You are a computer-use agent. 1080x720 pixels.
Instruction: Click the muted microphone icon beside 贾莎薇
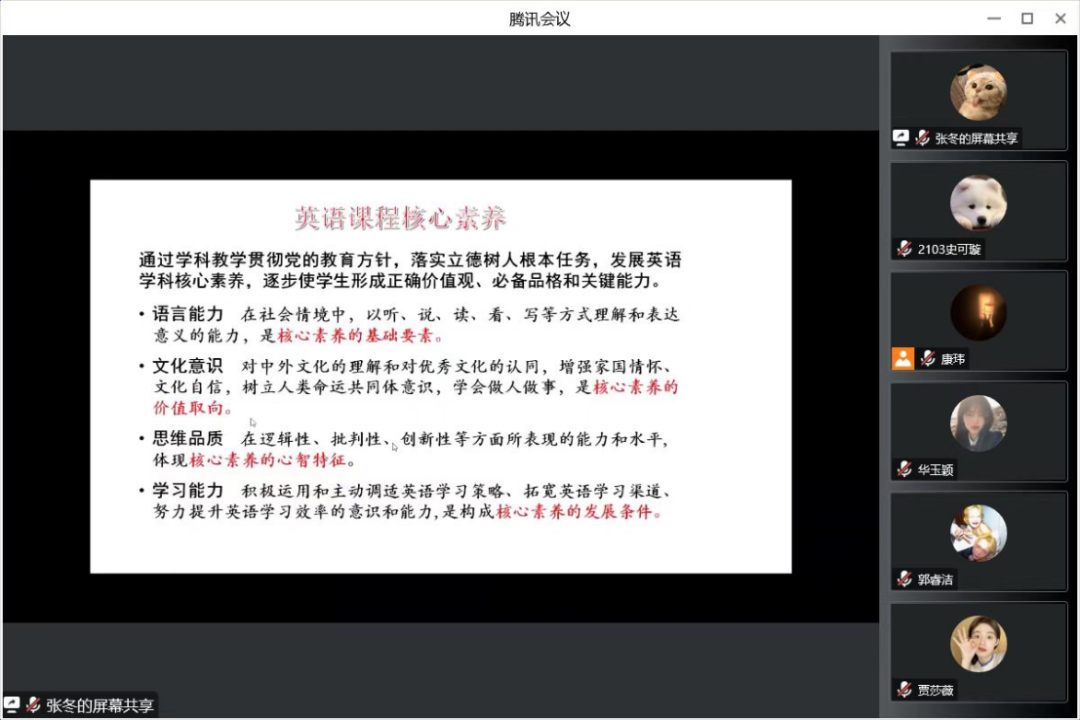(x=904, y=689)
